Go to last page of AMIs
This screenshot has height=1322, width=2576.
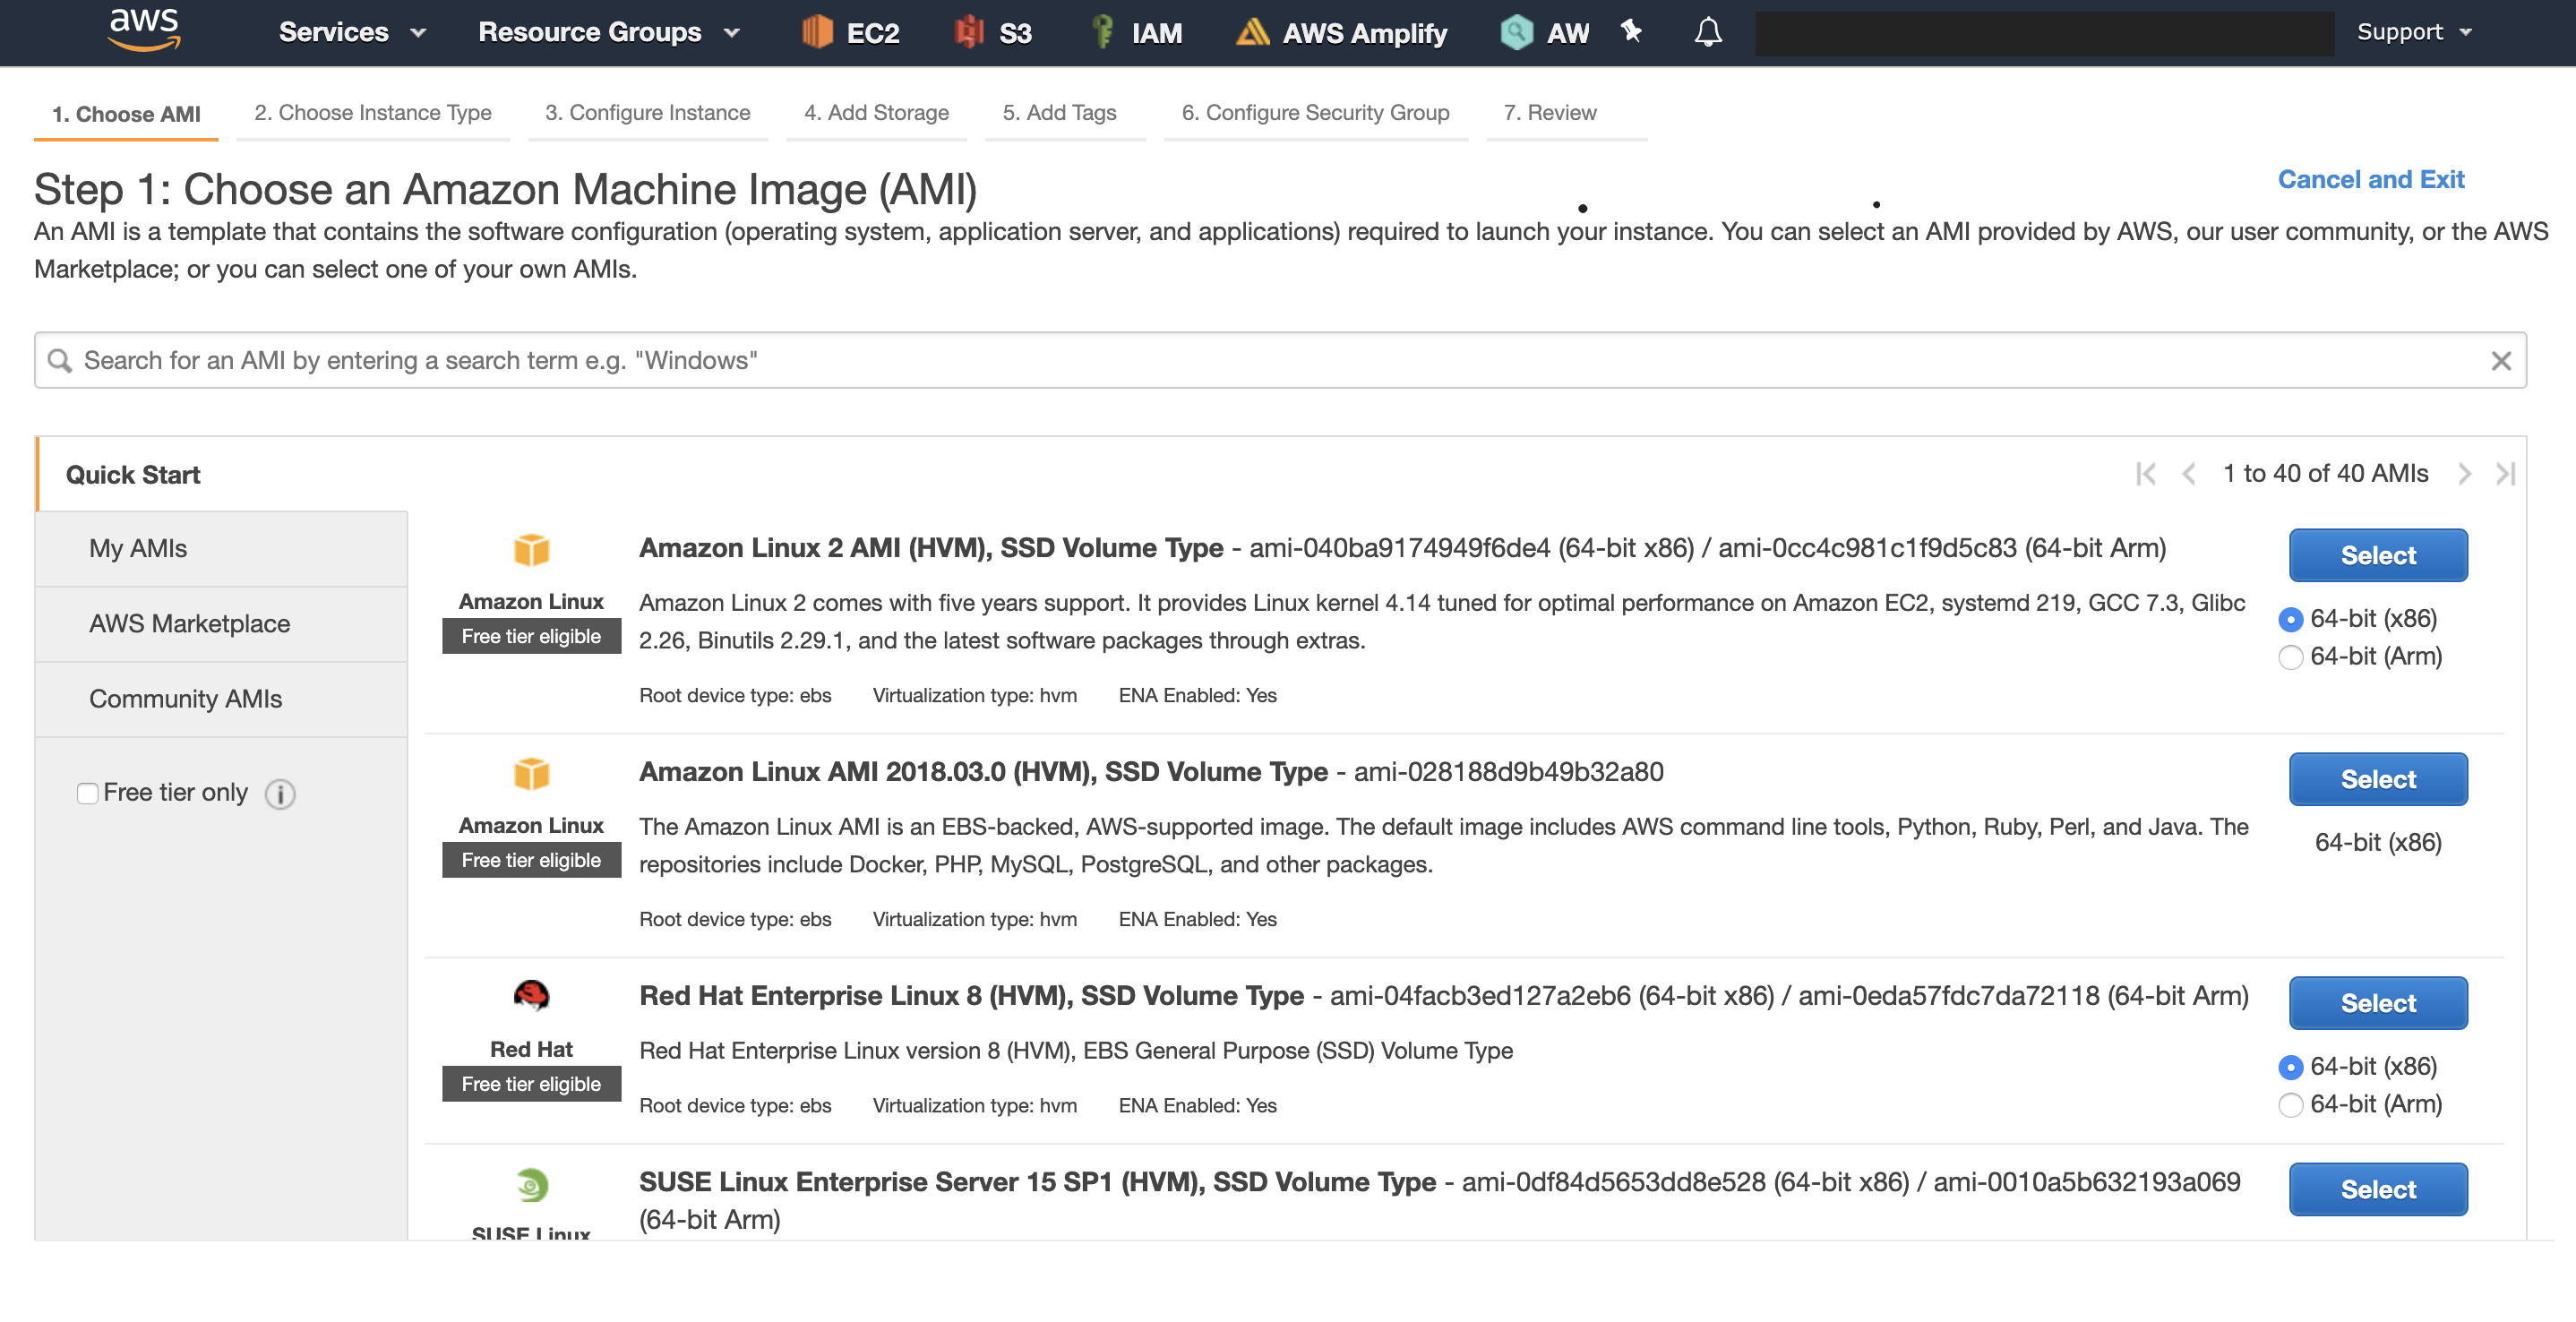(2506, 473)
